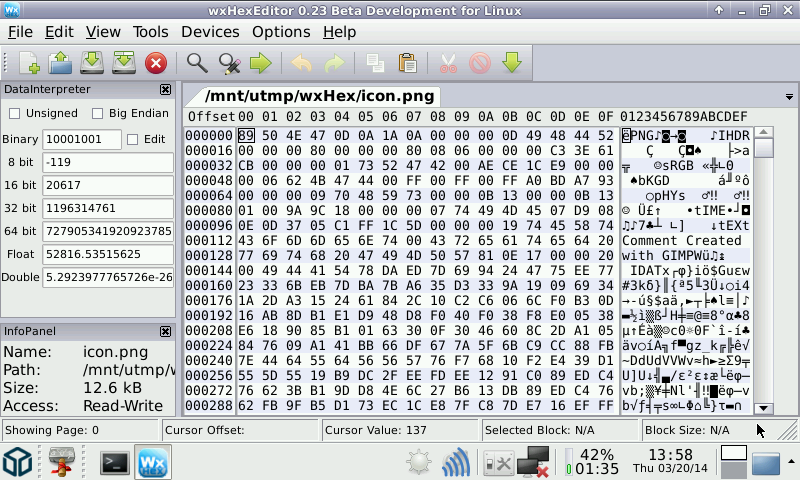Open the taskbar start menu cube icon

(18, 462)
